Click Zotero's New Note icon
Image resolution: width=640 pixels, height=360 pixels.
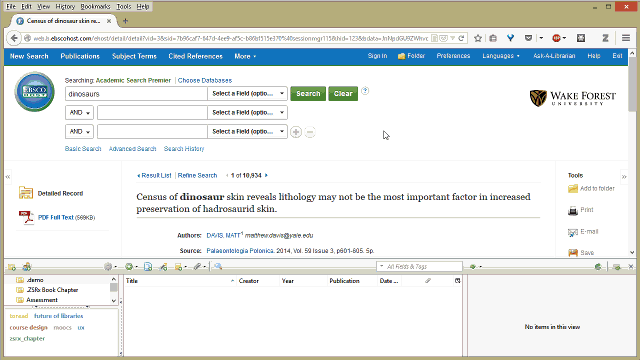coord(178,267)
